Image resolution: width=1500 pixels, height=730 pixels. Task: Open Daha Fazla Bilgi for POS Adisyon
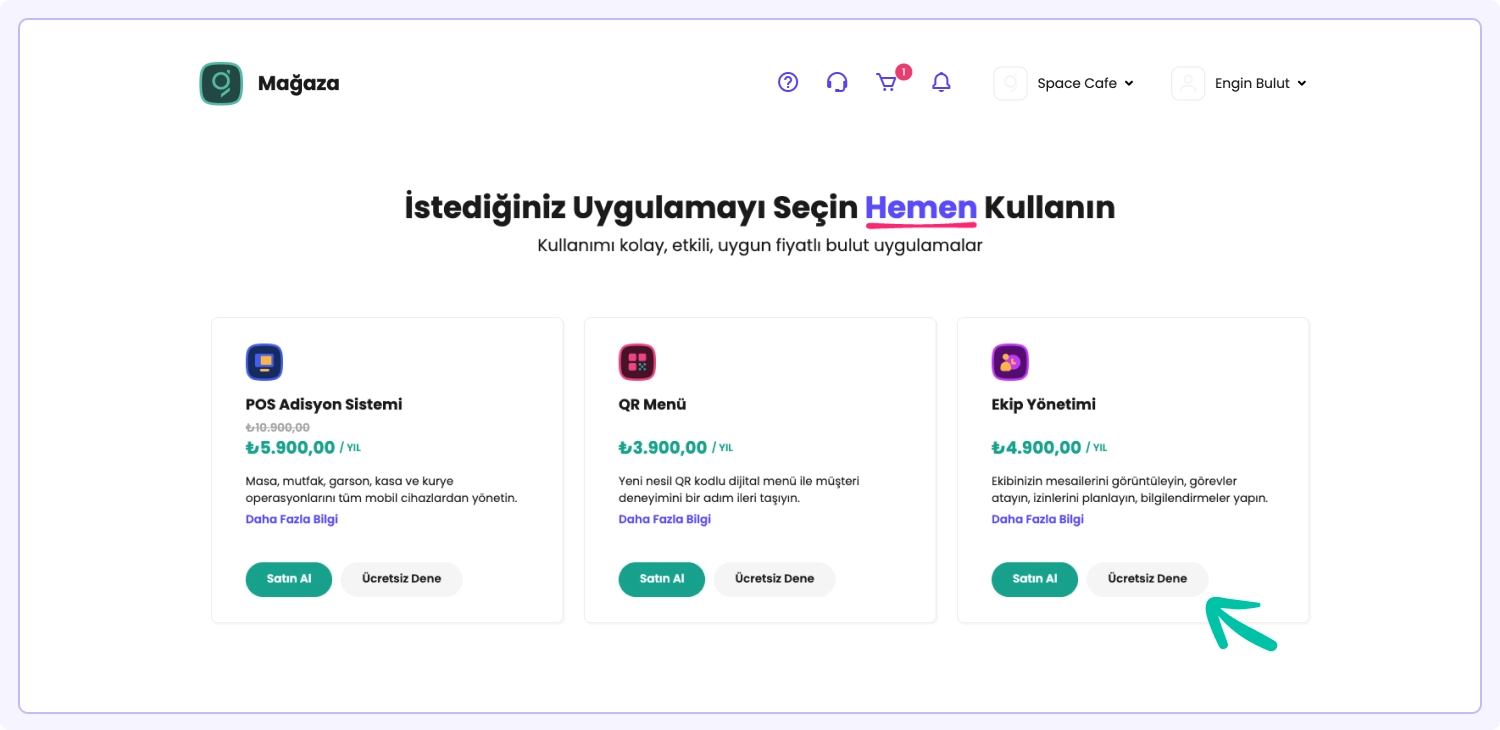click(x=292, y=520)
